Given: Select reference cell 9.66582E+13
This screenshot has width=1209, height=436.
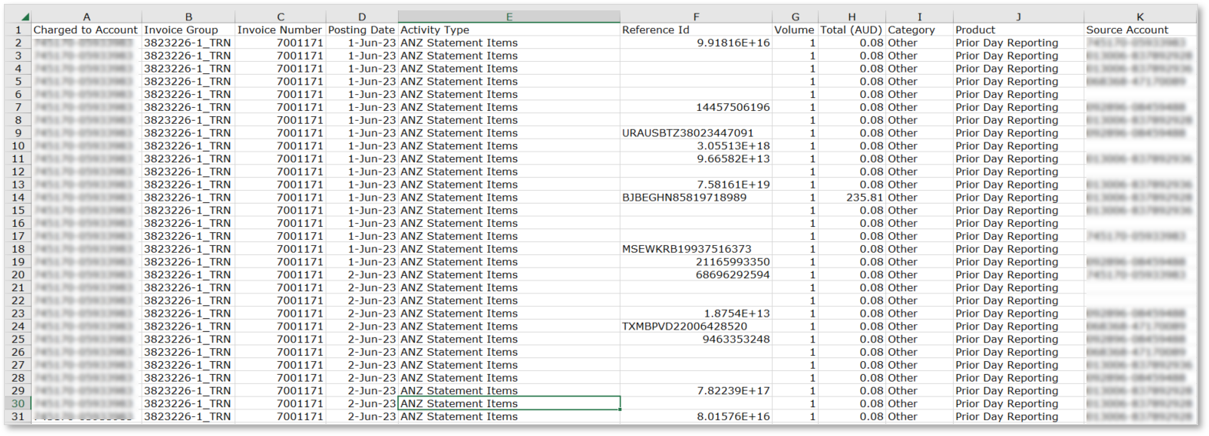Looking at the screenshot, I should (x=696, y=159).
